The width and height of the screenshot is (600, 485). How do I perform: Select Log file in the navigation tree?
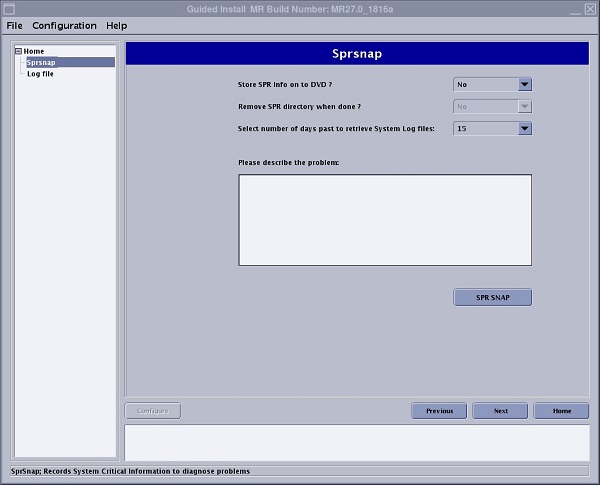tap(41, 73)
